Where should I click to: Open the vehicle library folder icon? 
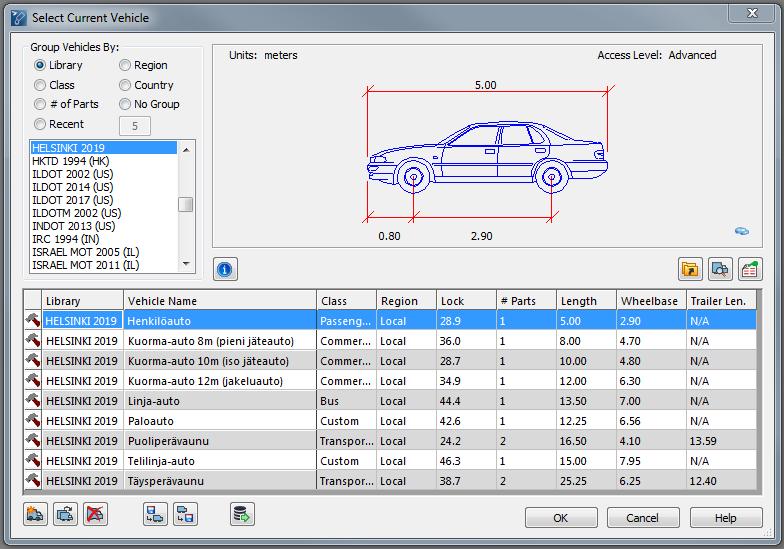690,270
